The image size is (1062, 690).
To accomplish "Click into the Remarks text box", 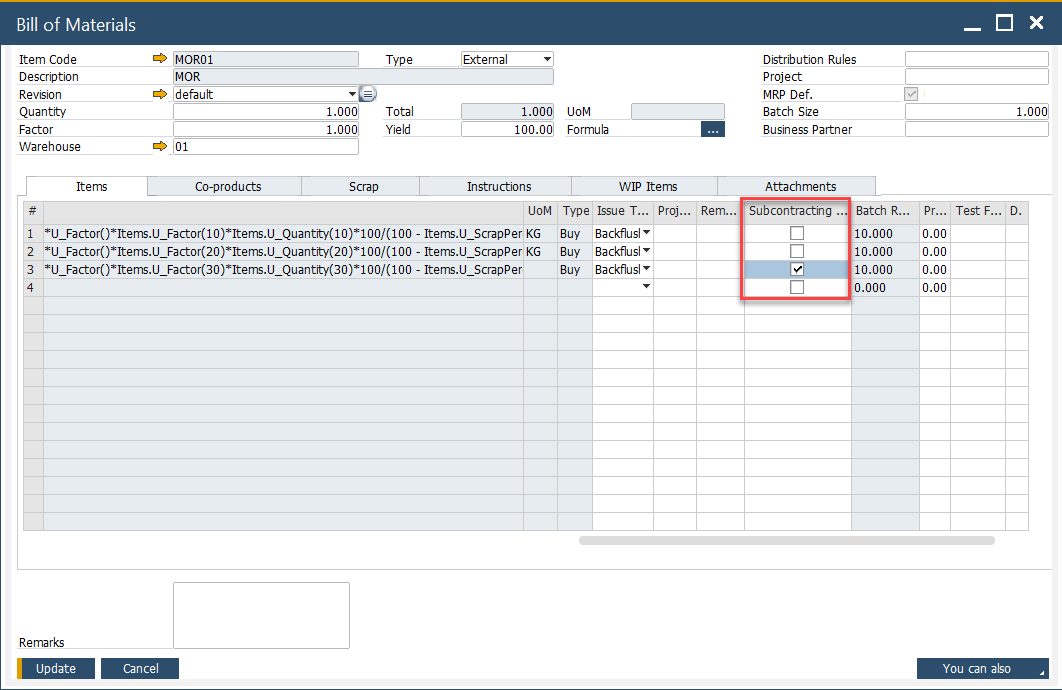I will (261, 615).
